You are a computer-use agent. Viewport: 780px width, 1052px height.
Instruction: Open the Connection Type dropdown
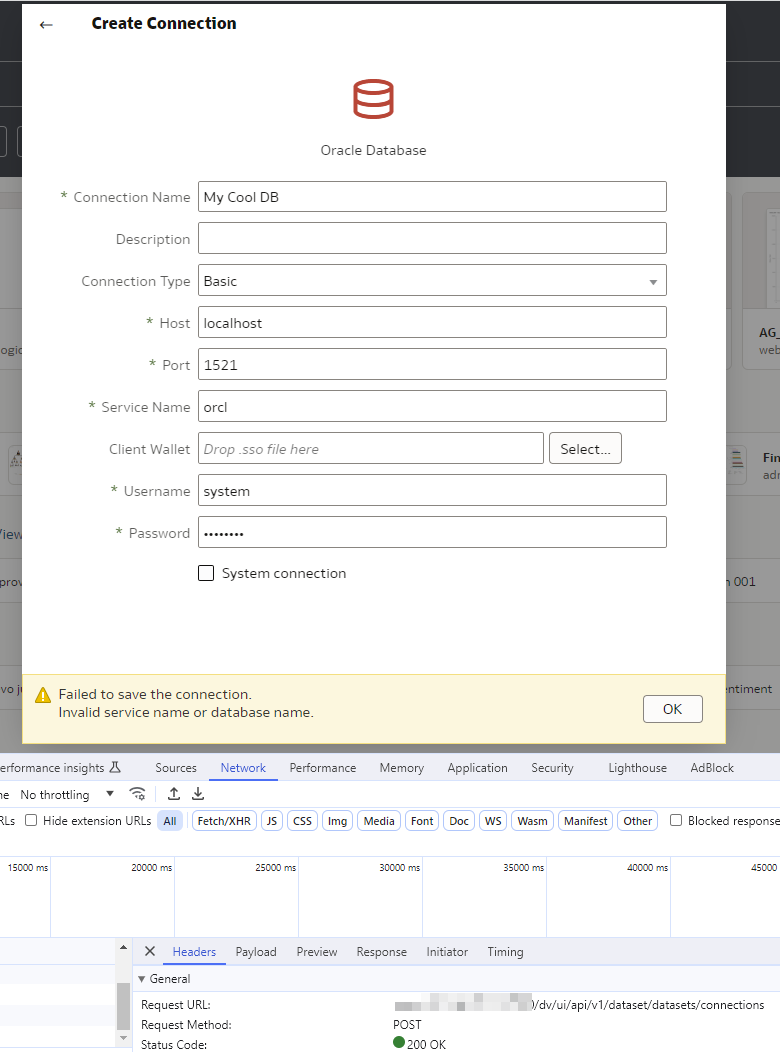[x=432, y=280]
